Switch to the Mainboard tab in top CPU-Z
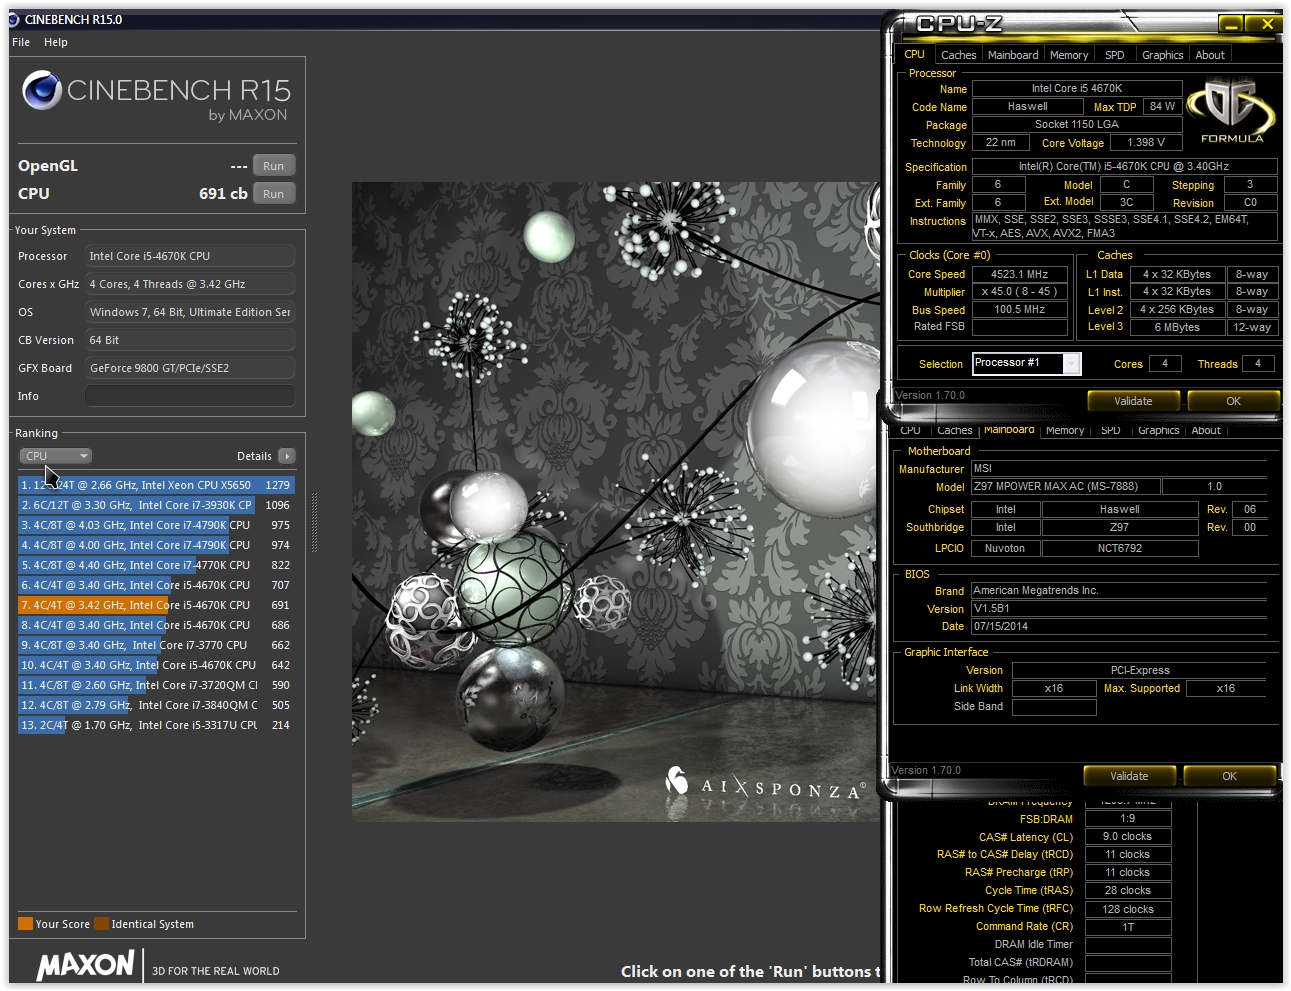 point(1013,55)
